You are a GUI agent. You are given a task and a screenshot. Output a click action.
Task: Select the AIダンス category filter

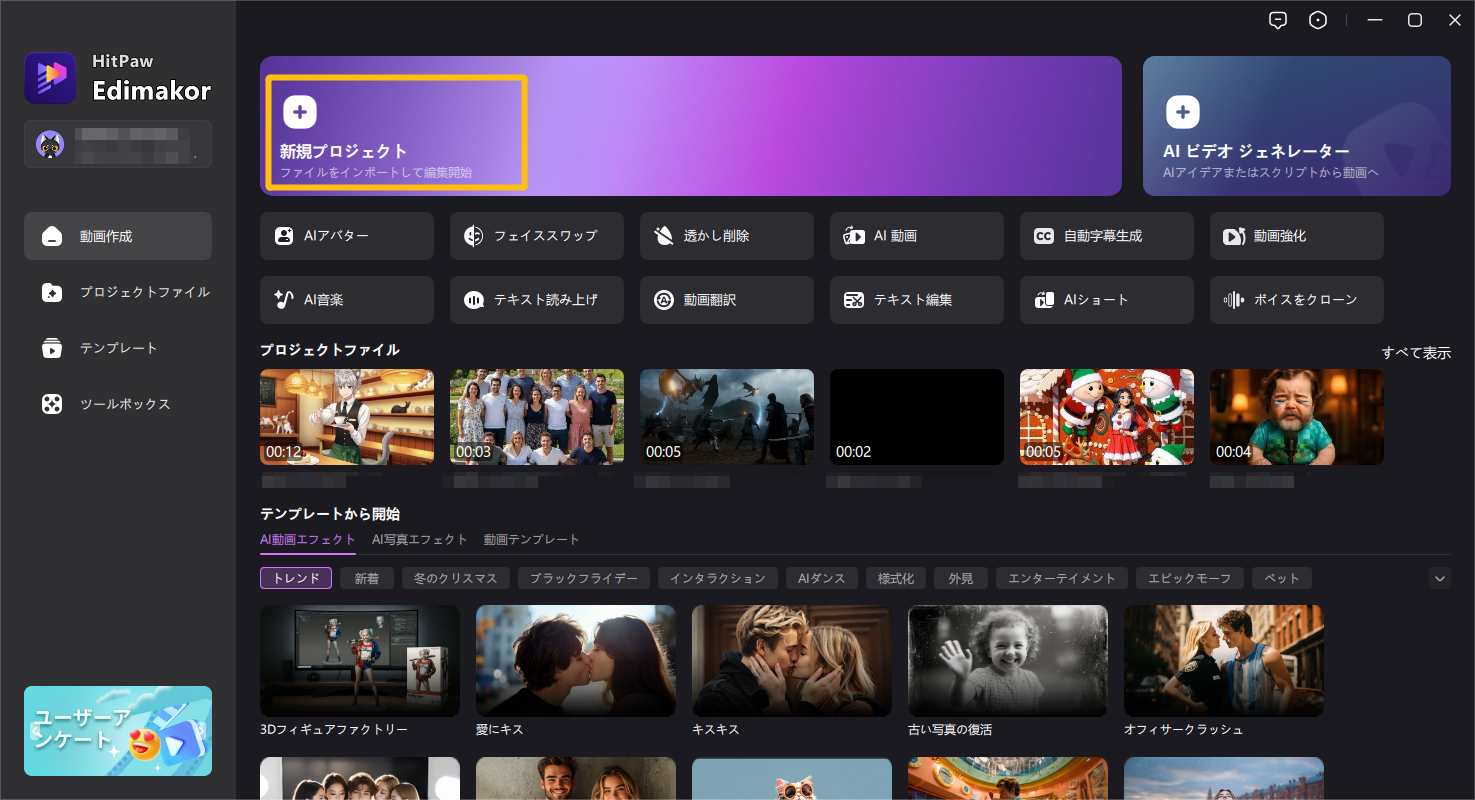(821, 578)
